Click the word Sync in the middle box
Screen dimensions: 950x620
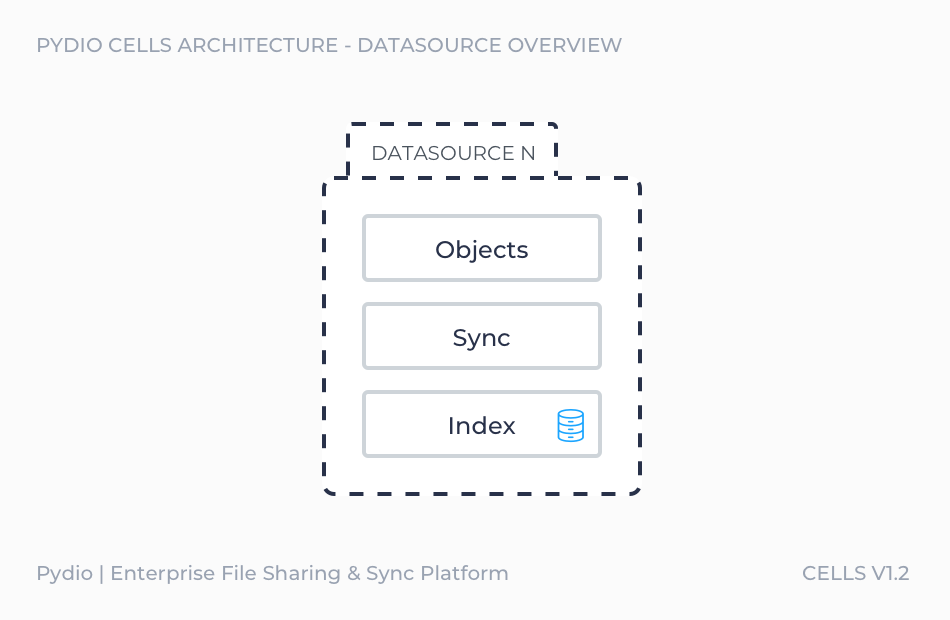pyautogui.click(x=482, y=338)
